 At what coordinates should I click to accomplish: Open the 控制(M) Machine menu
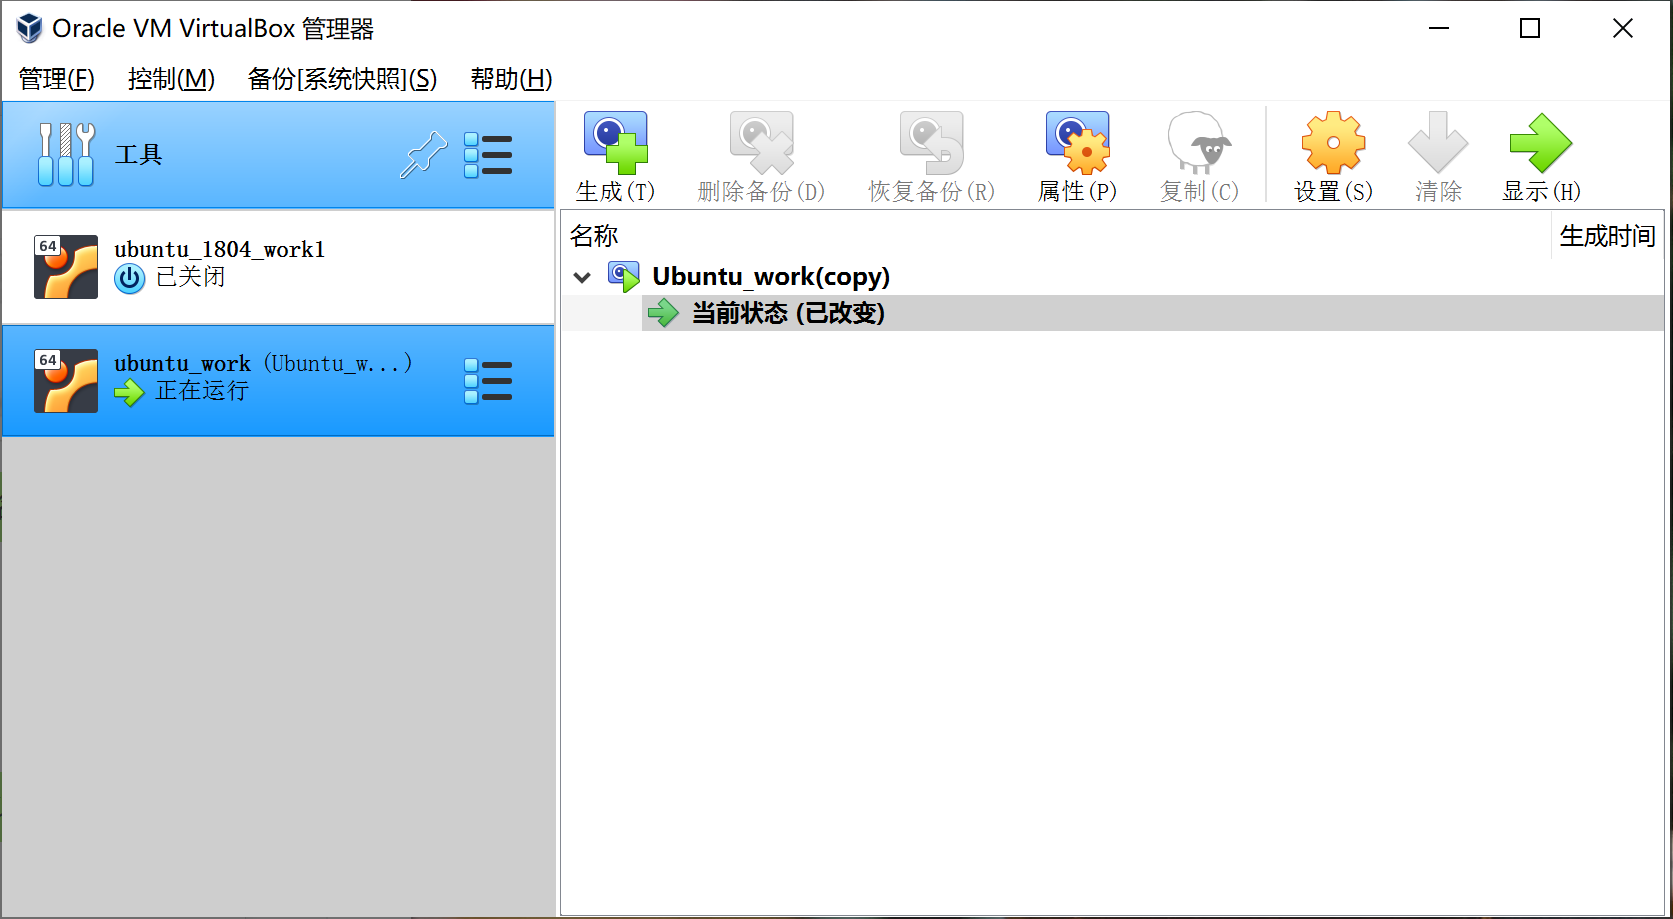click(x=171, y=79)
